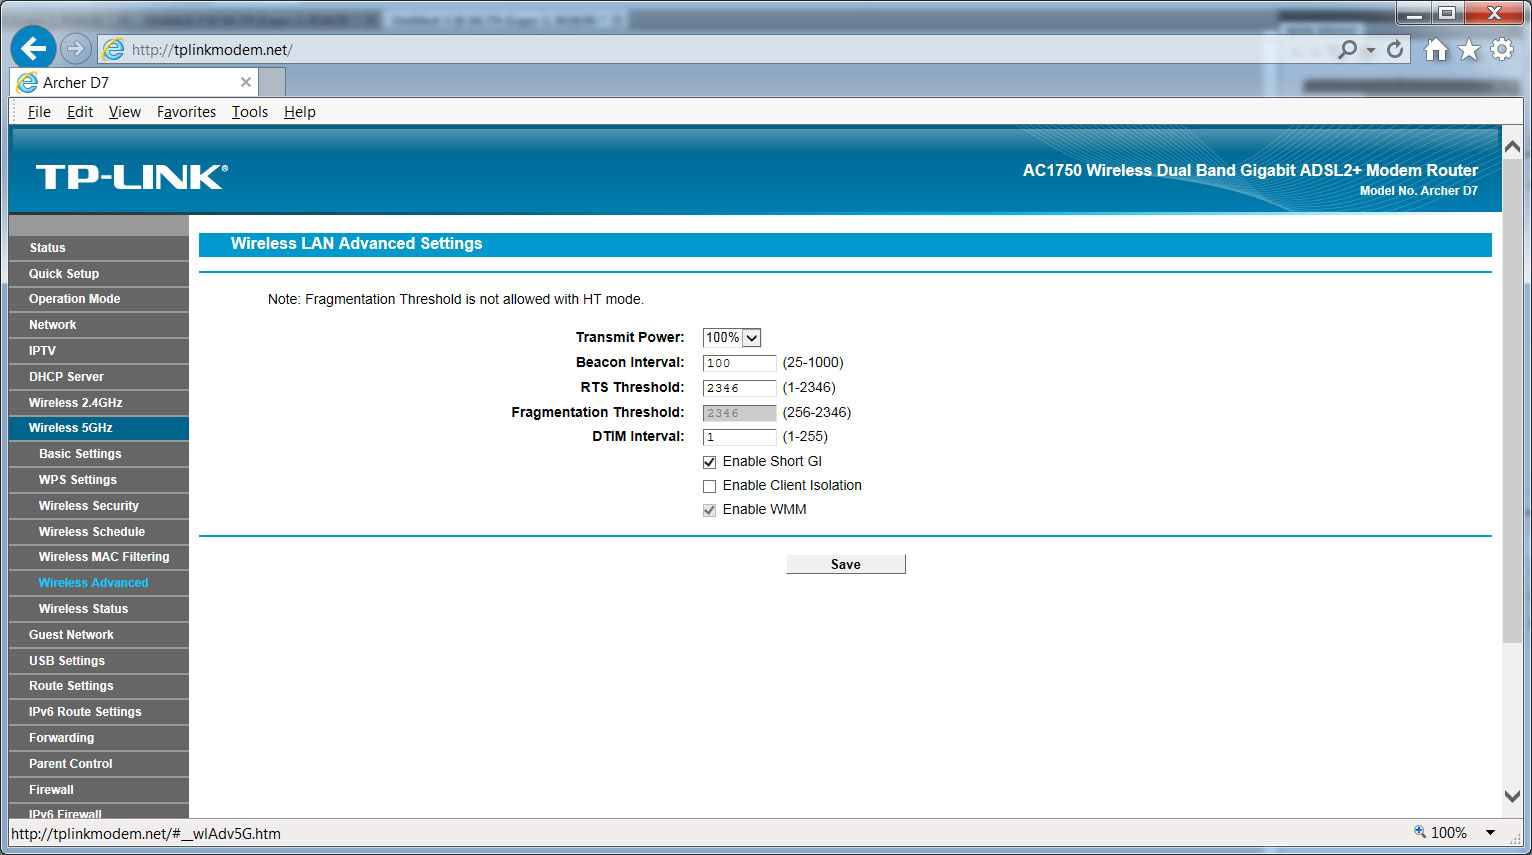Click the browser forward arrow
1532x855 pixels.
click(75, 48)
